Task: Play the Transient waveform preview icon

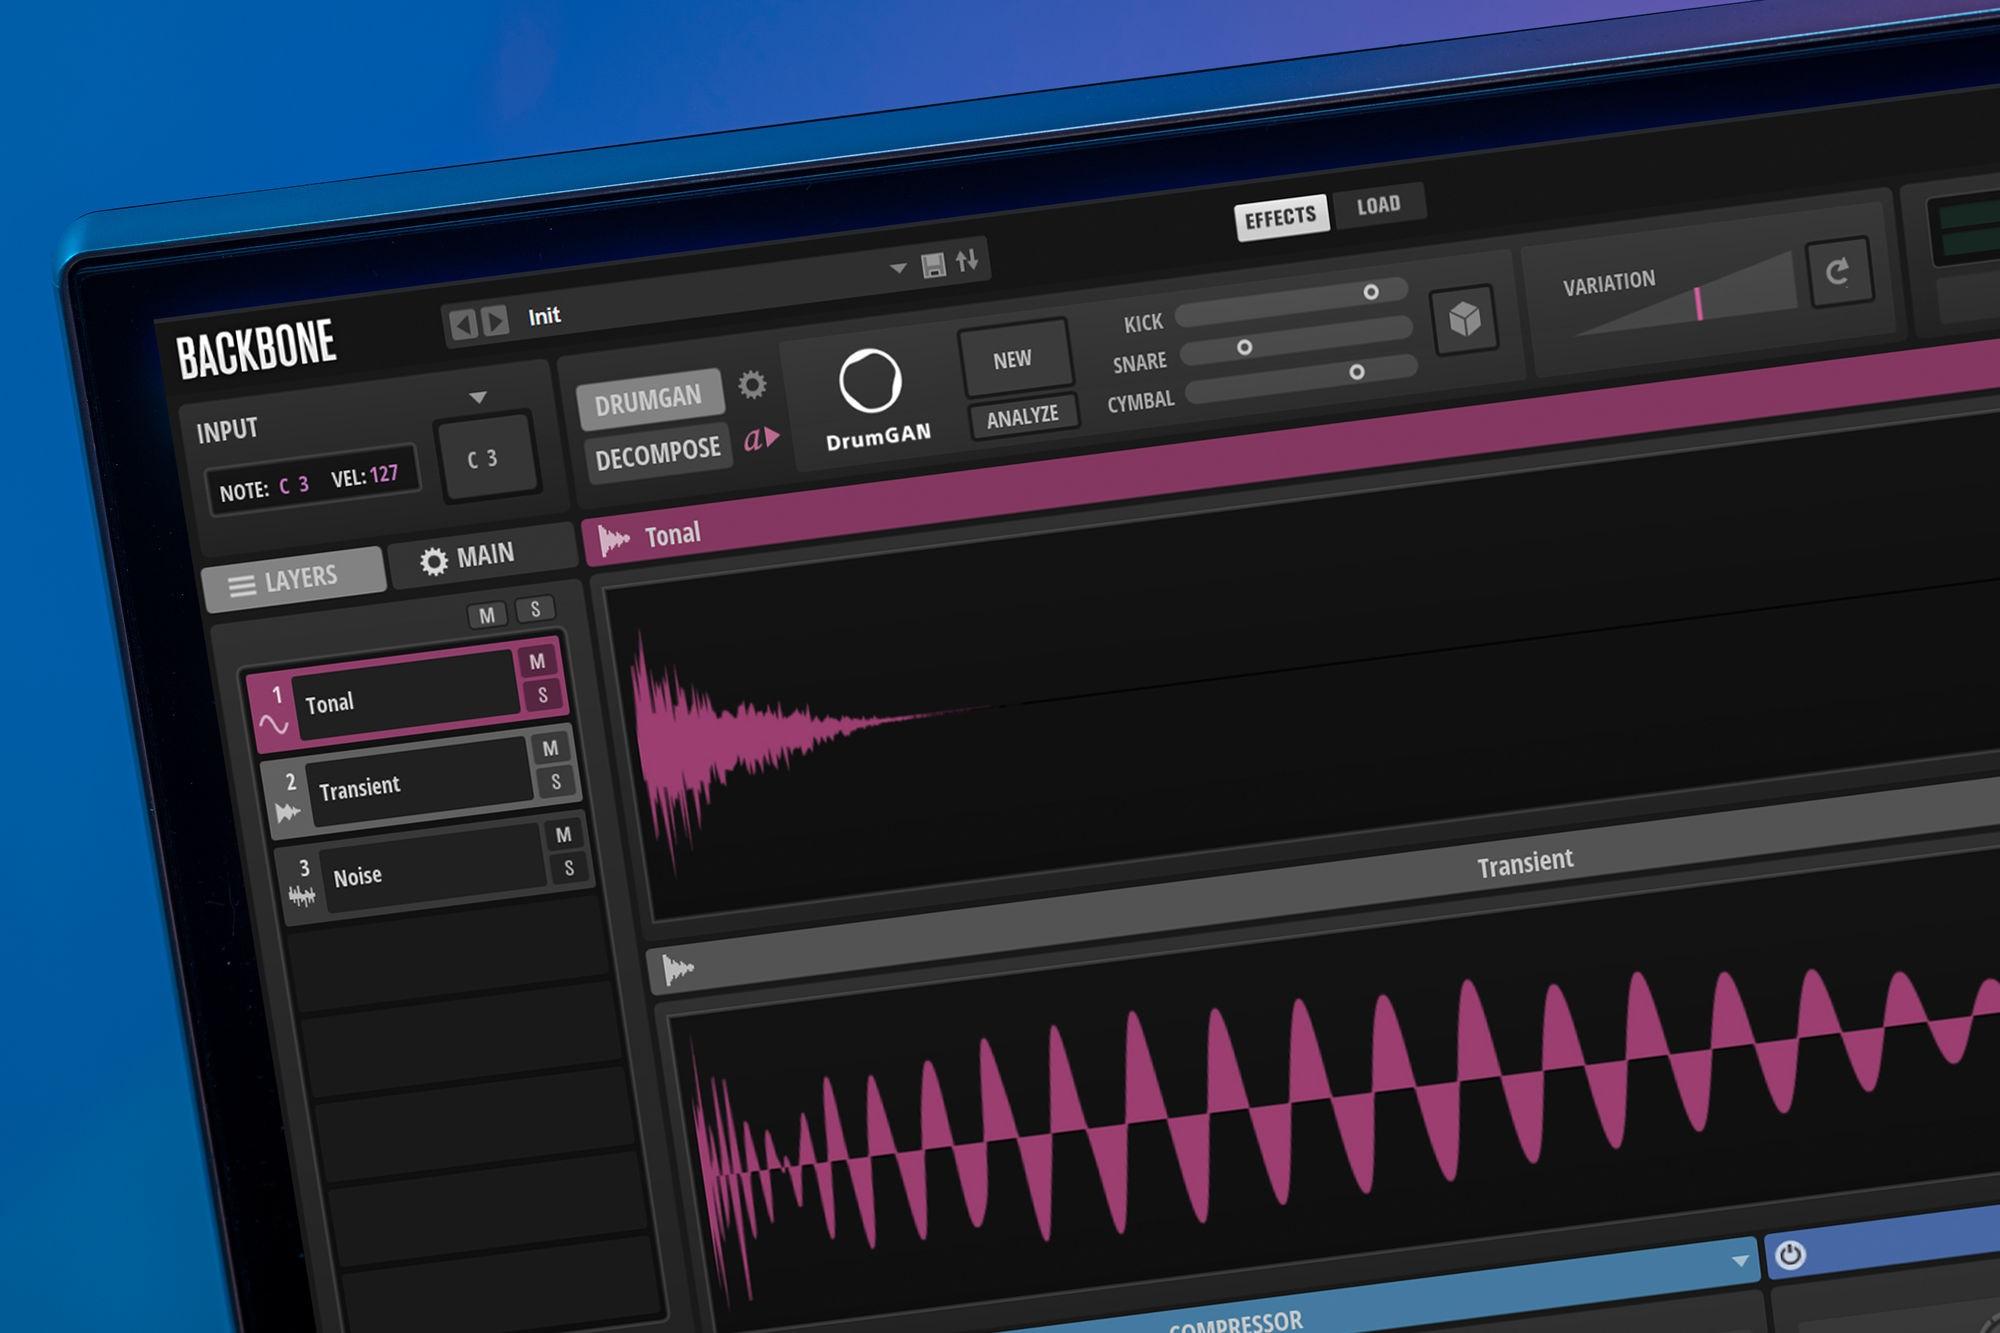Action: tap(678, 969)
